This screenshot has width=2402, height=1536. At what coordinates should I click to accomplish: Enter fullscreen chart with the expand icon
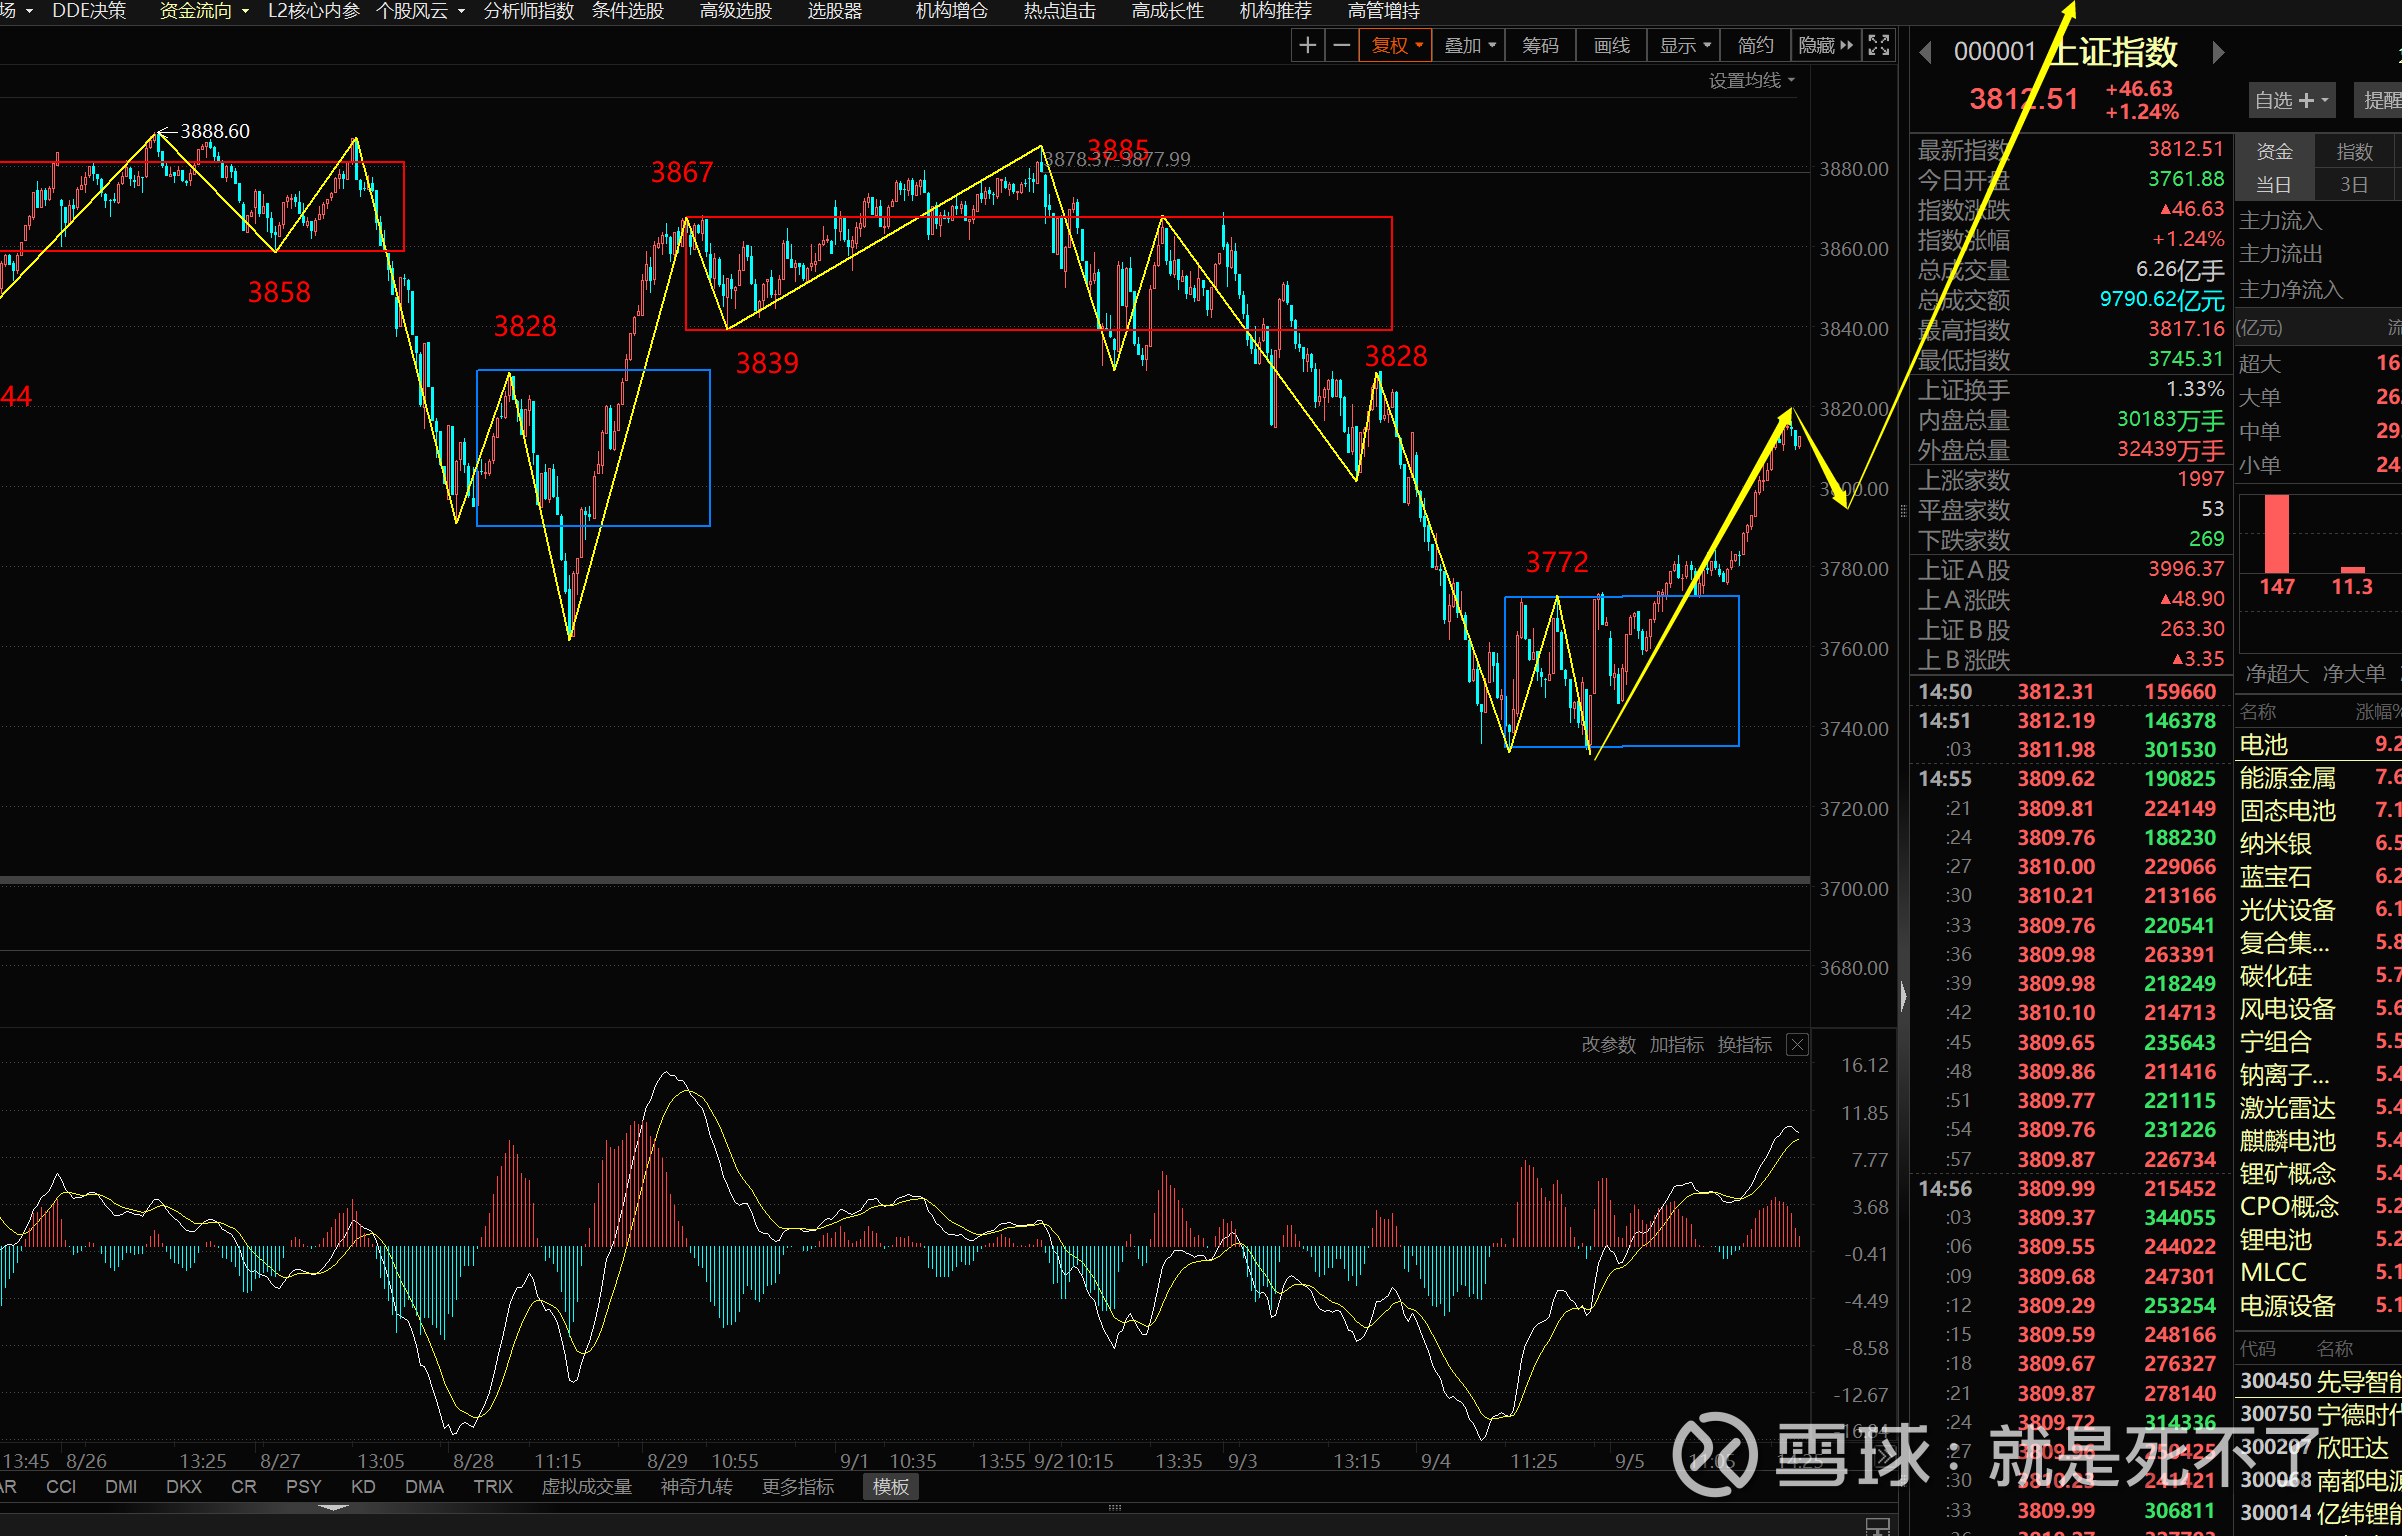point(1879,45)
